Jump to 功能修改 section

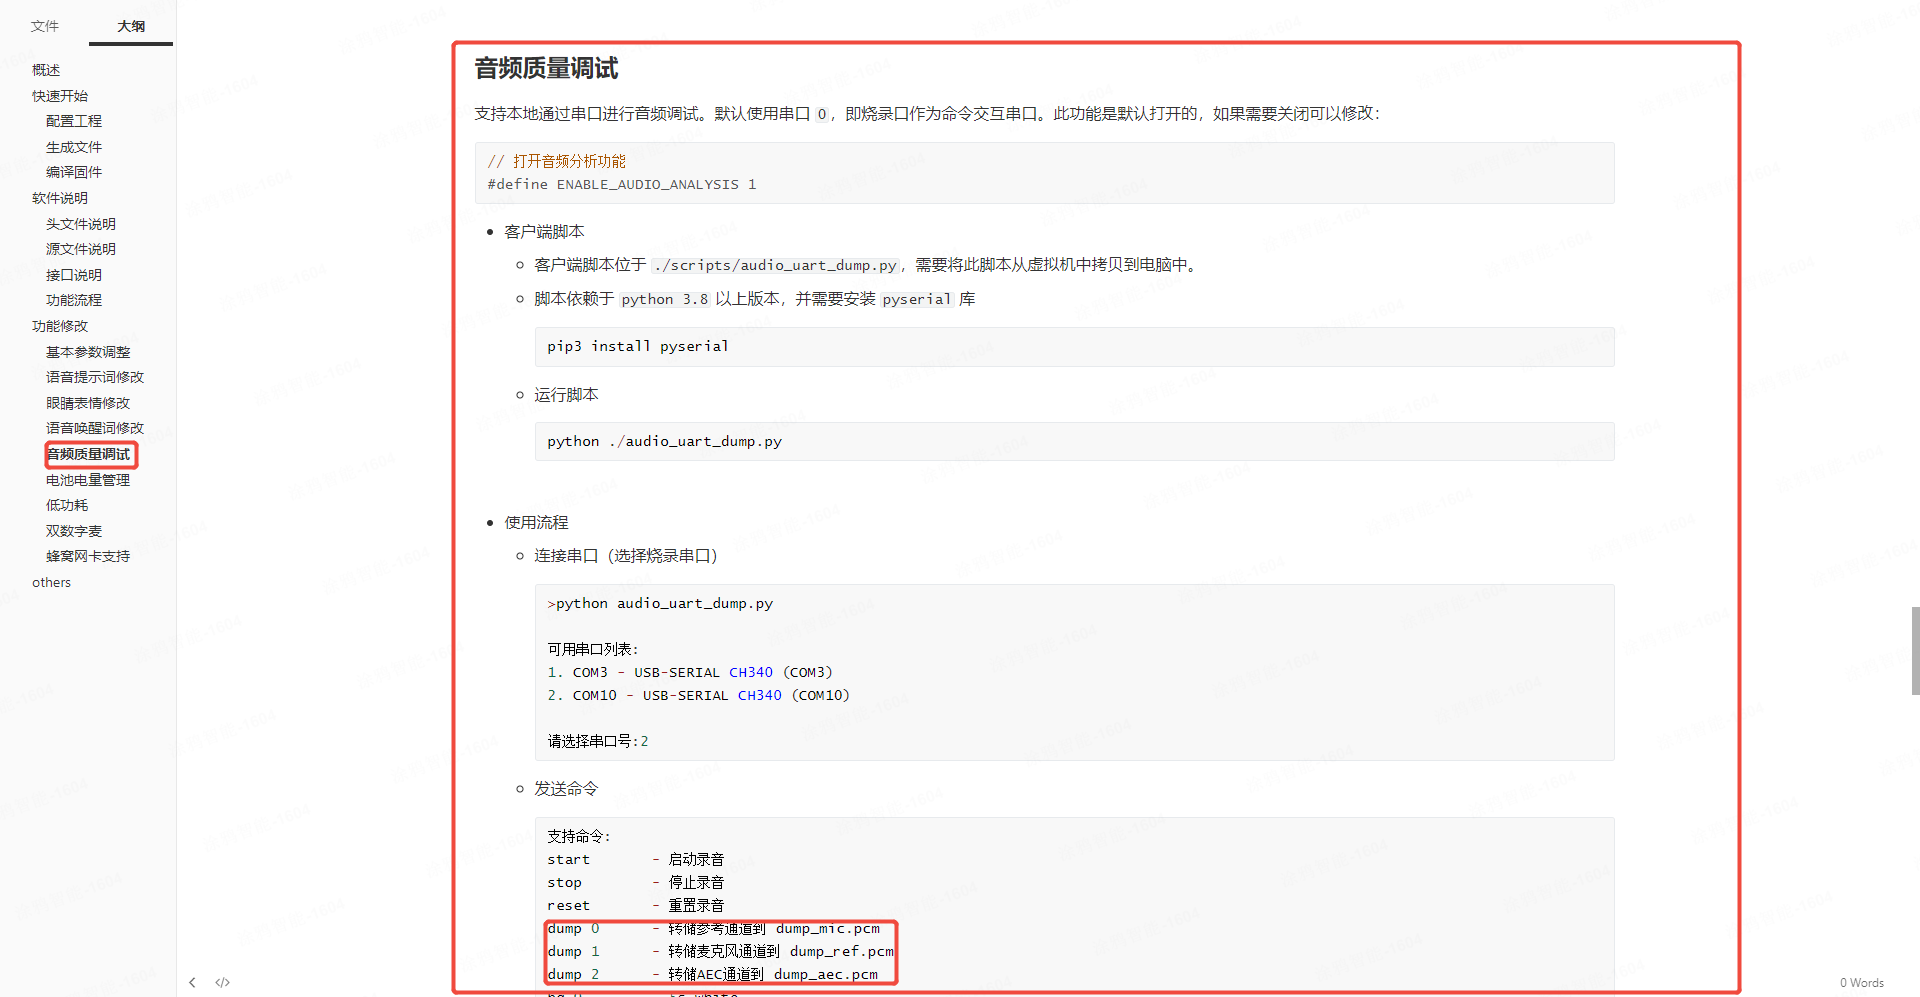point(60,326)
